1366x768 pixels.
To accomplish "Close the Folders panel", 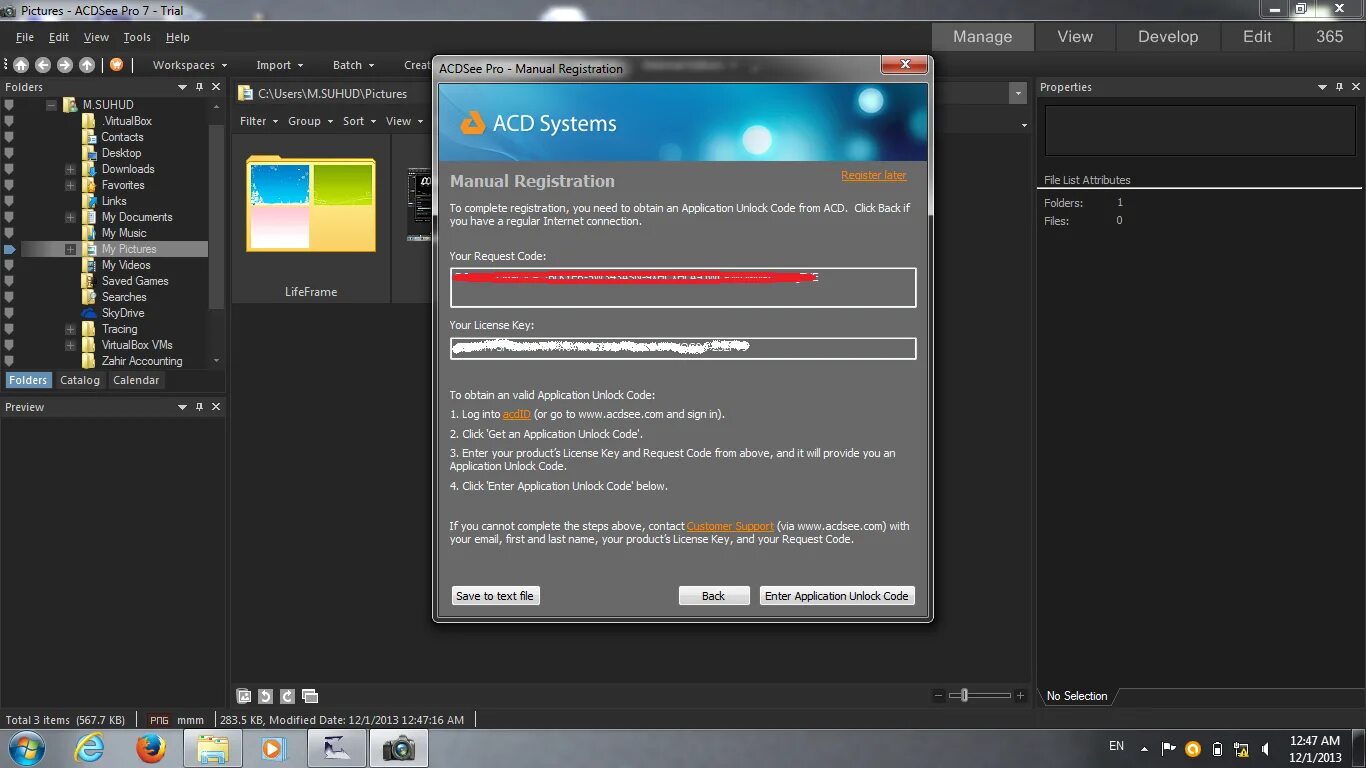I will [x=216, y=87].
